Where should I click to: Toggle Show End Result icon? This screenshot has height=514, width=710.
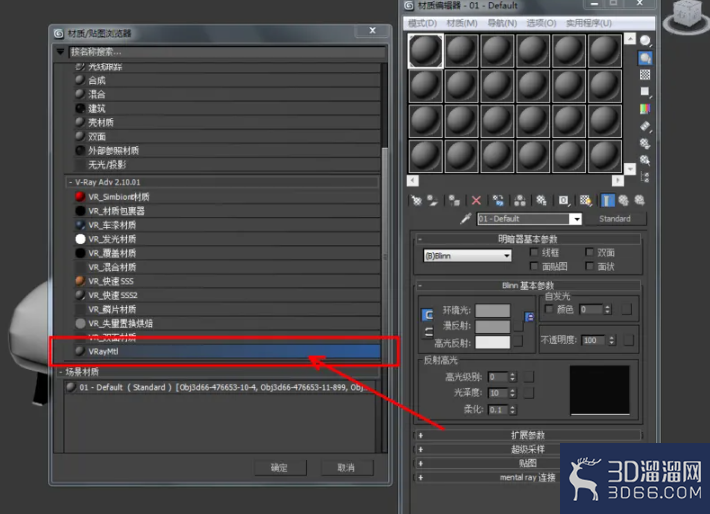(607, 201)
